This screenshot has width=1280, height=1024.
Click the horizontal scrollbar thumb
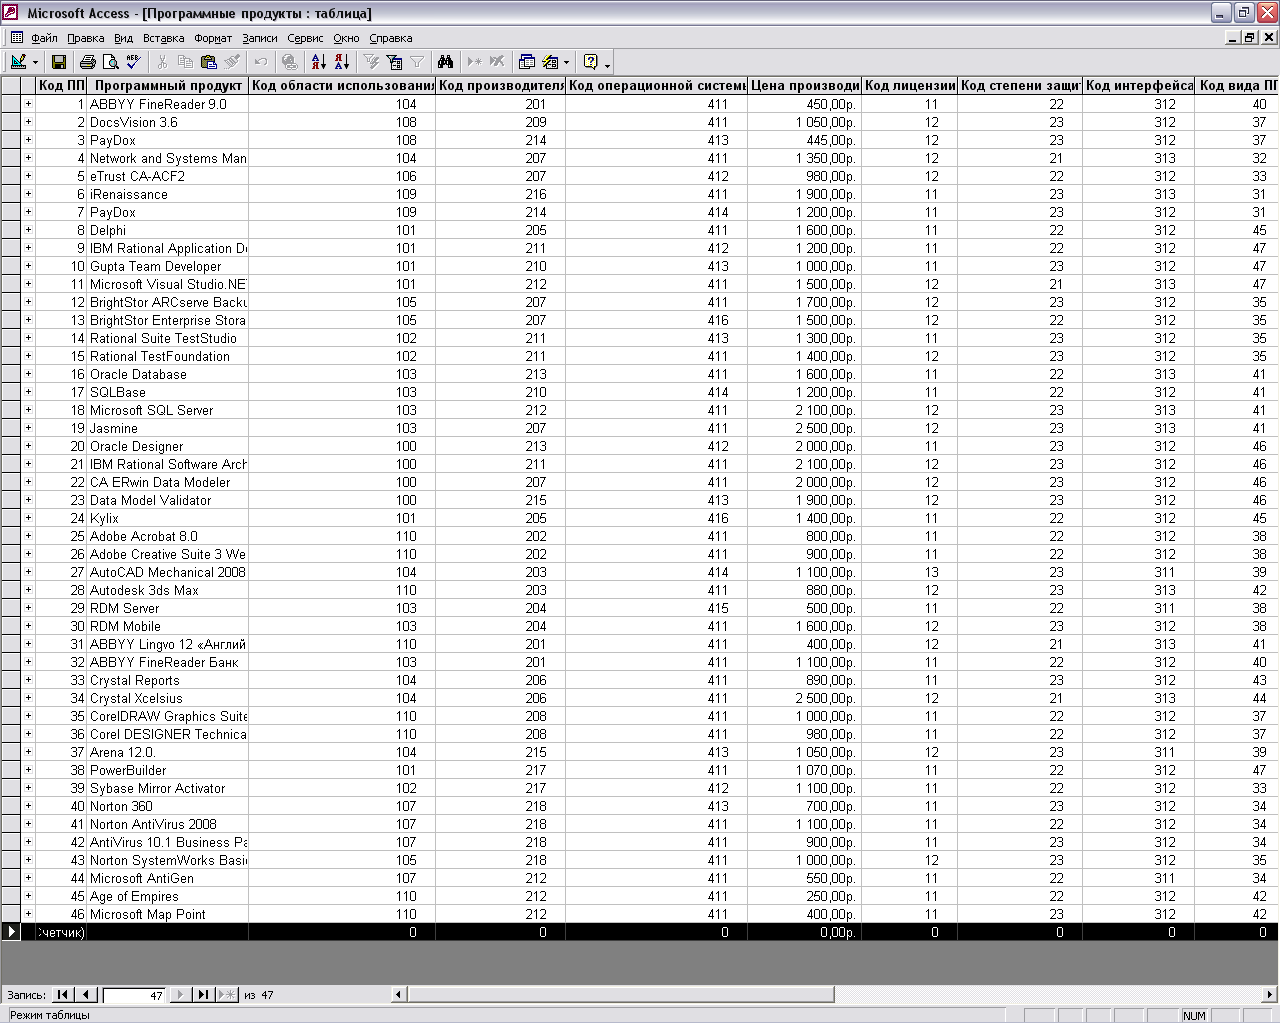(620, 994)
